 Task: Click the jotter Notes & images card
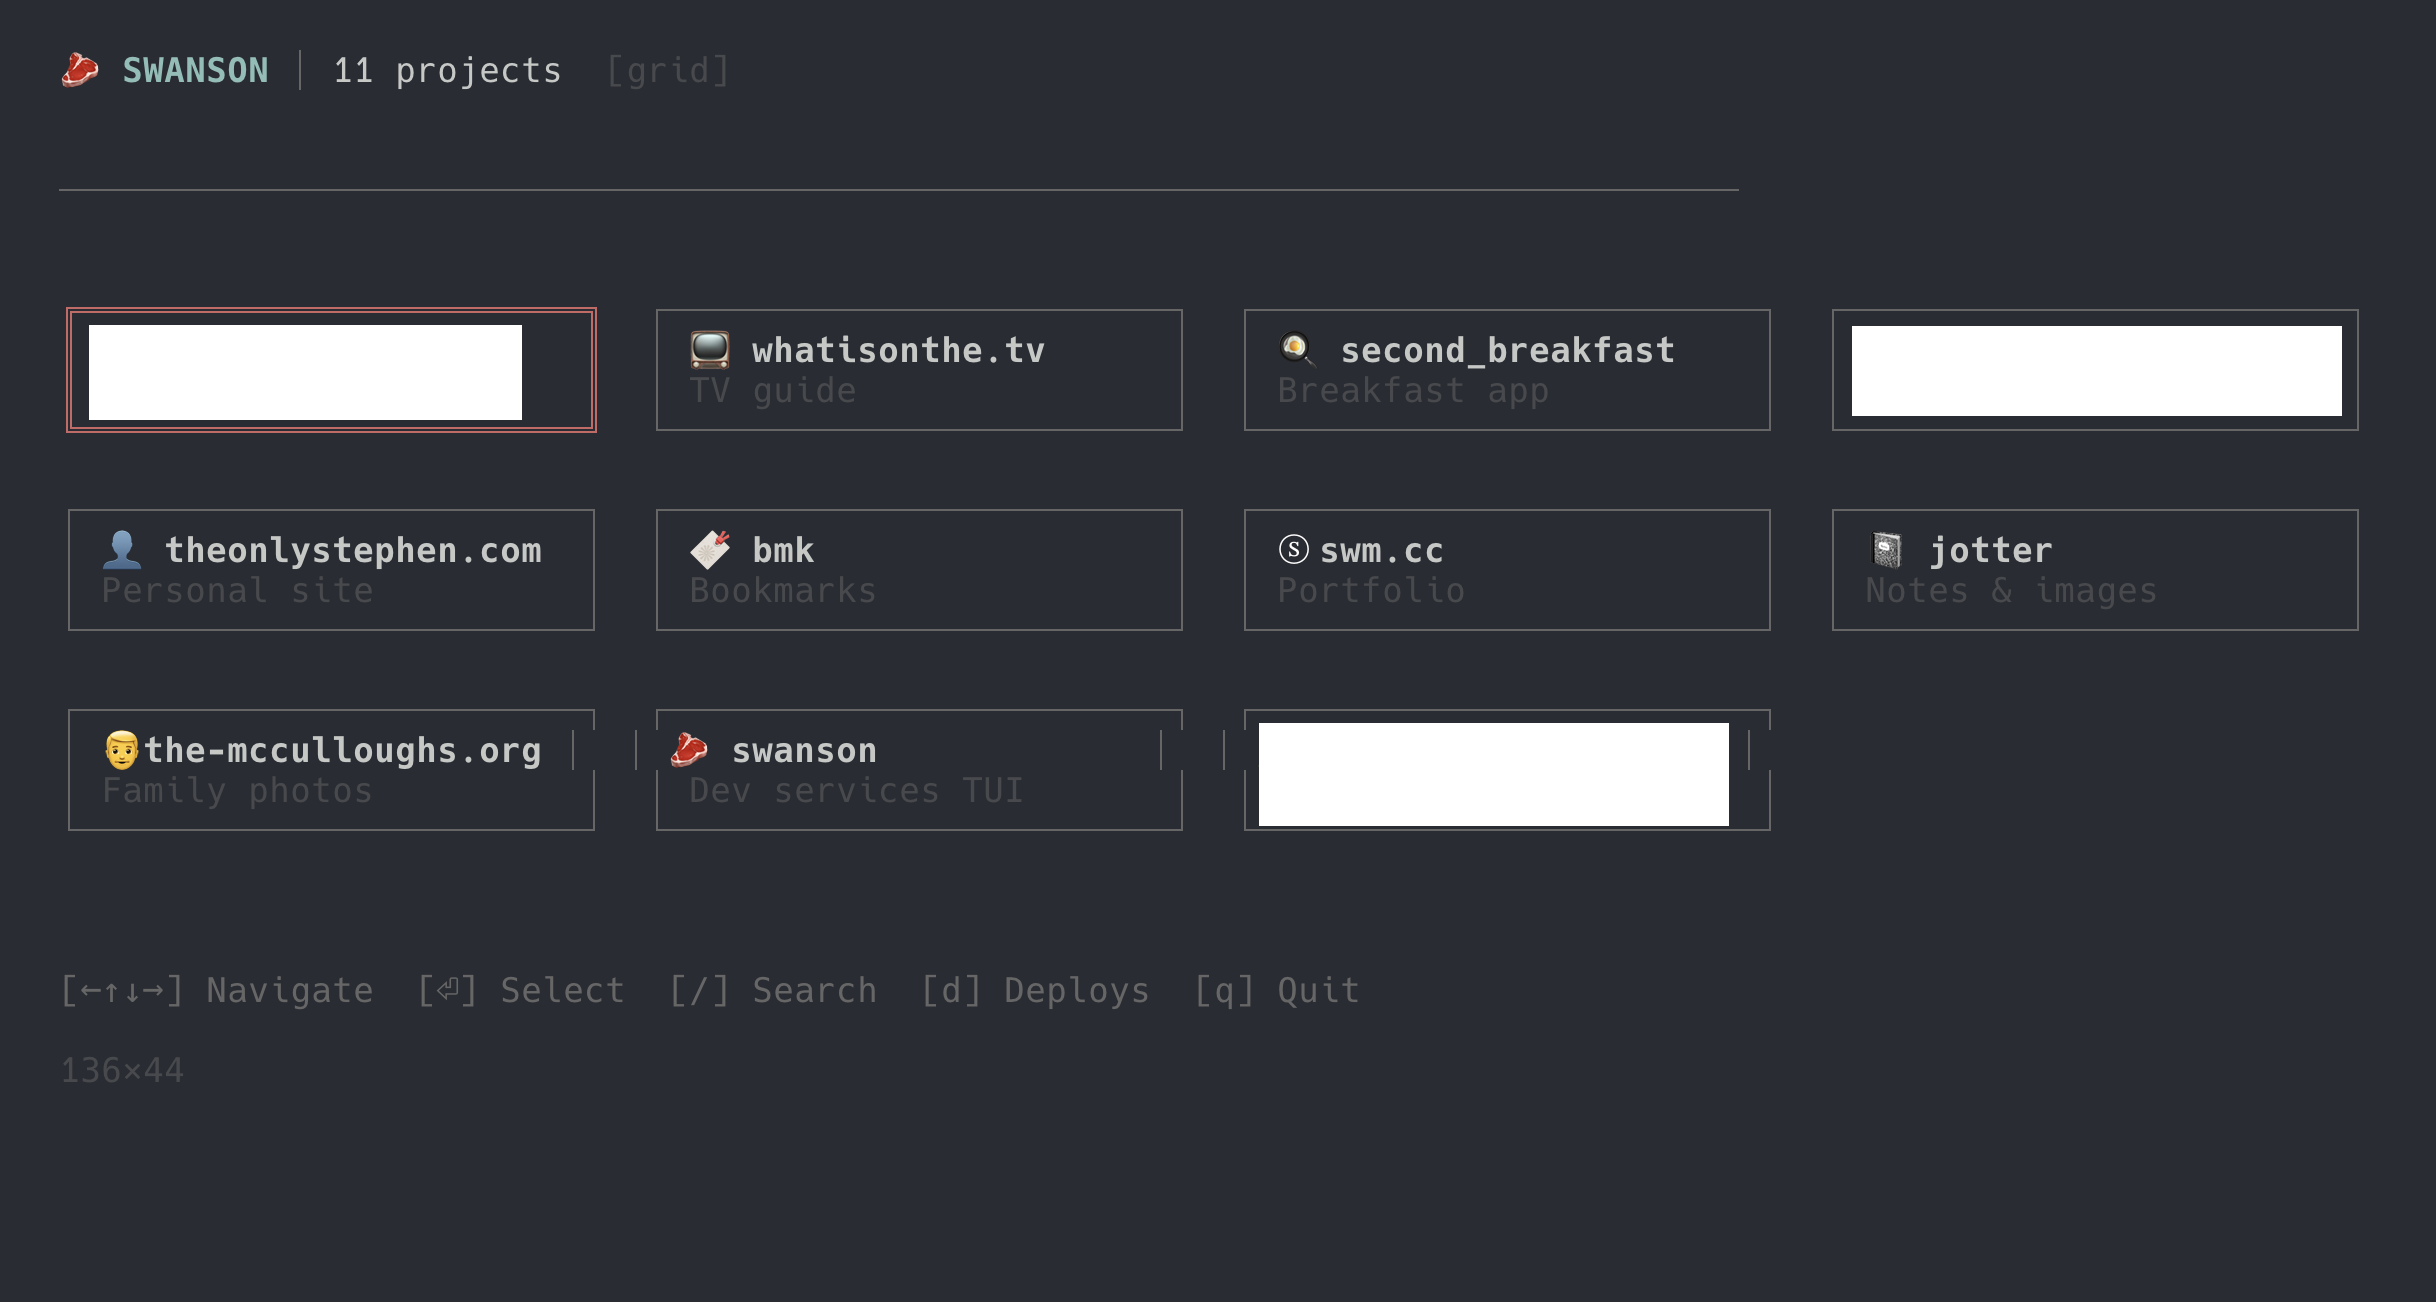(x=2094, y=569)
